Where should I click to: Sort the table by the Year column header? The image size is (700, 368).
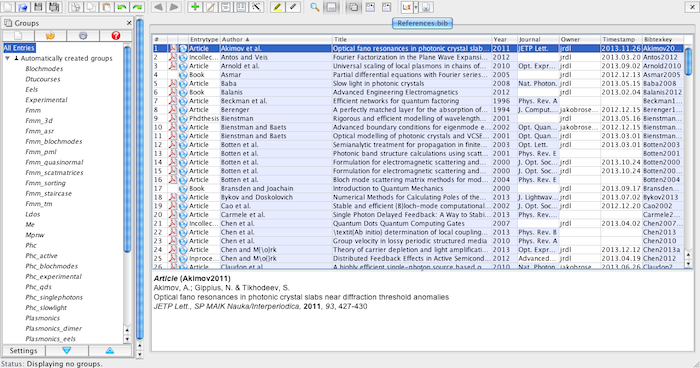[504, 39]
